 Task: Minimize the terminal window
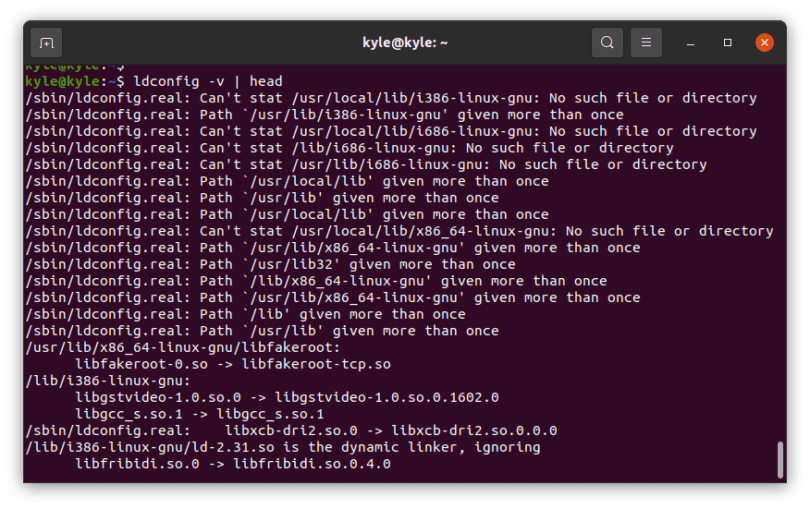coord(690,43)
